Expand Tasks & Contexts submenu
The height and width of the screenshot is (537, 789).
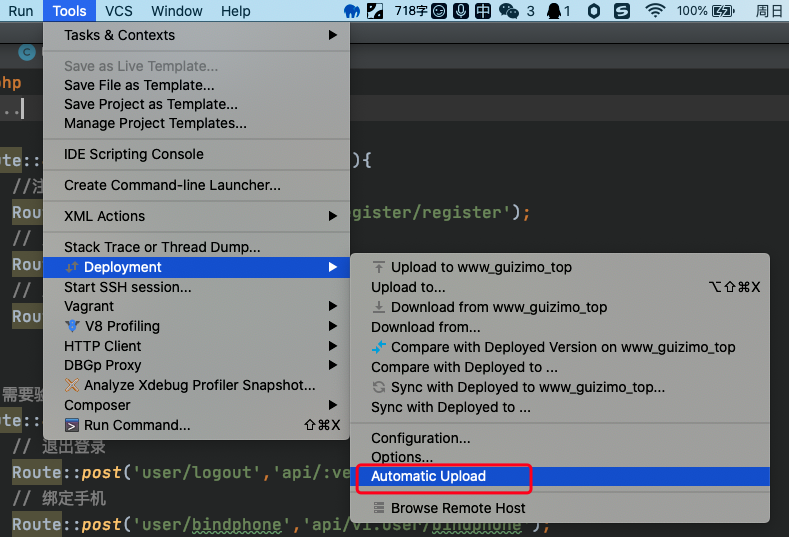pyautogui.click(x=197, y=35)
